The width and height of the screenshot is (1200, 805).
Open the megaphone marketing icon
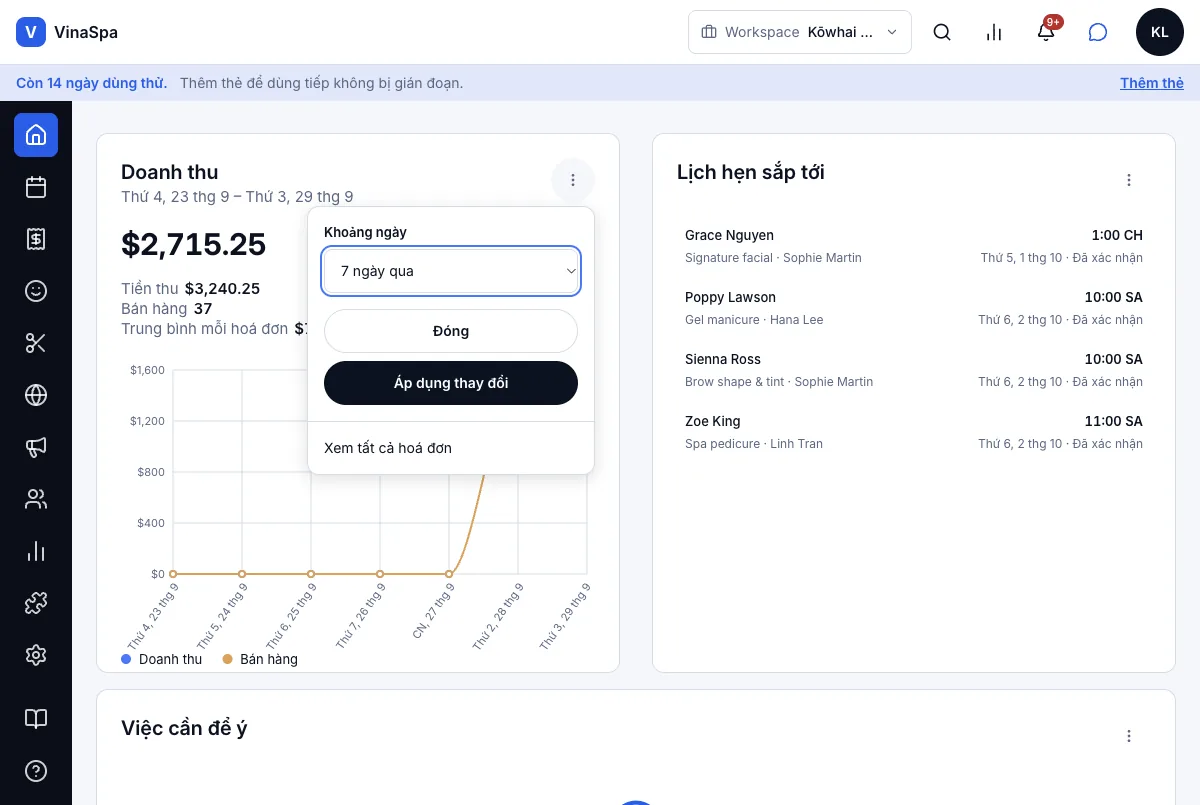(x=36, y=447)
